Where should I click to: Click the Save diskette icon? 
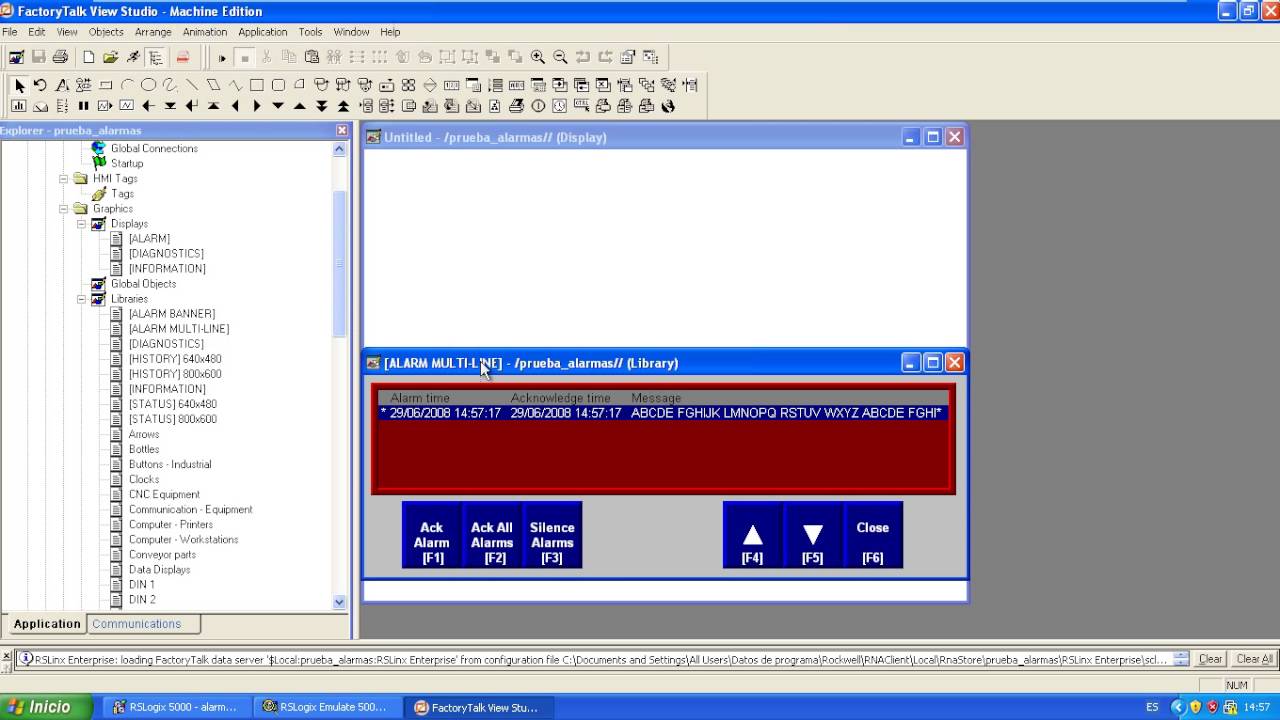38,57
